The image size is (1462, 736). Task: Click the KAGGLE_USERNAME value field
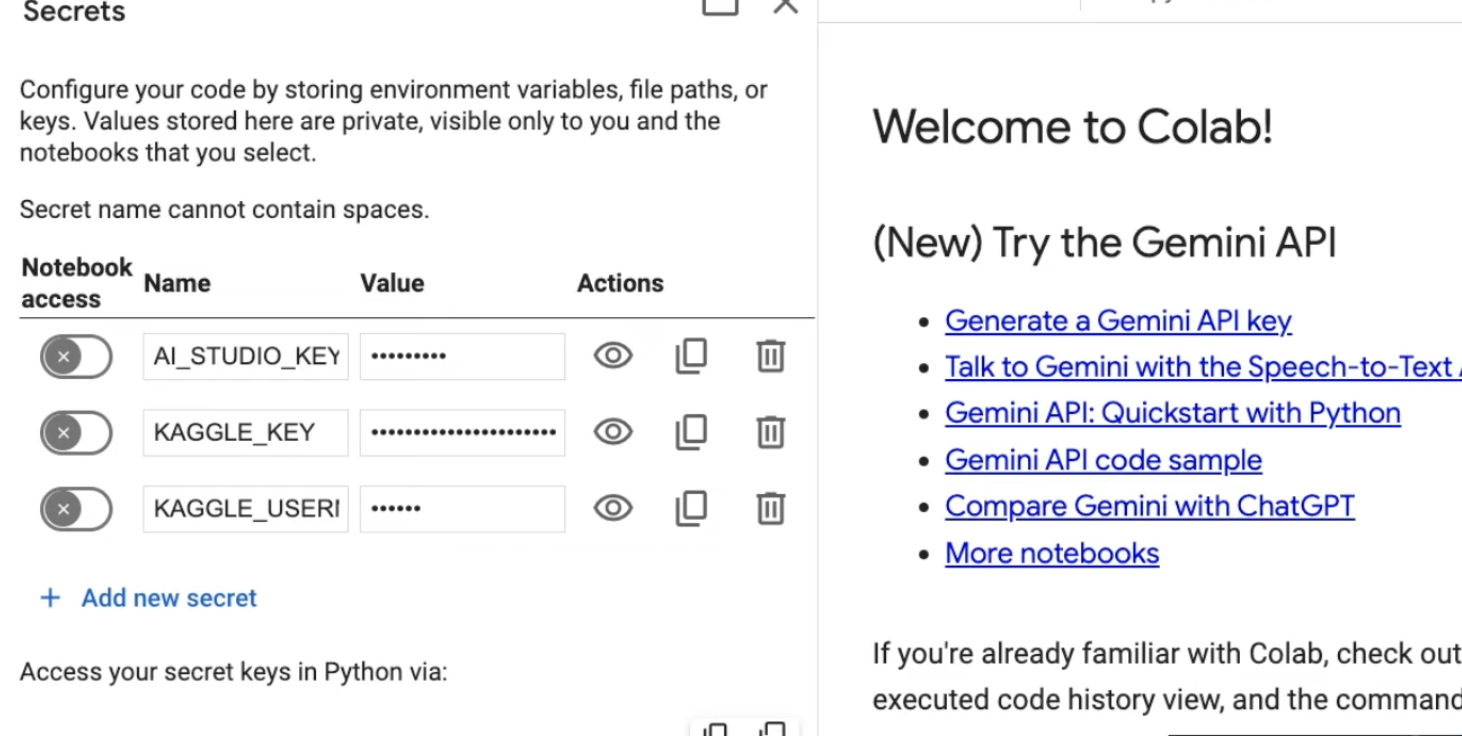(462, 508)
